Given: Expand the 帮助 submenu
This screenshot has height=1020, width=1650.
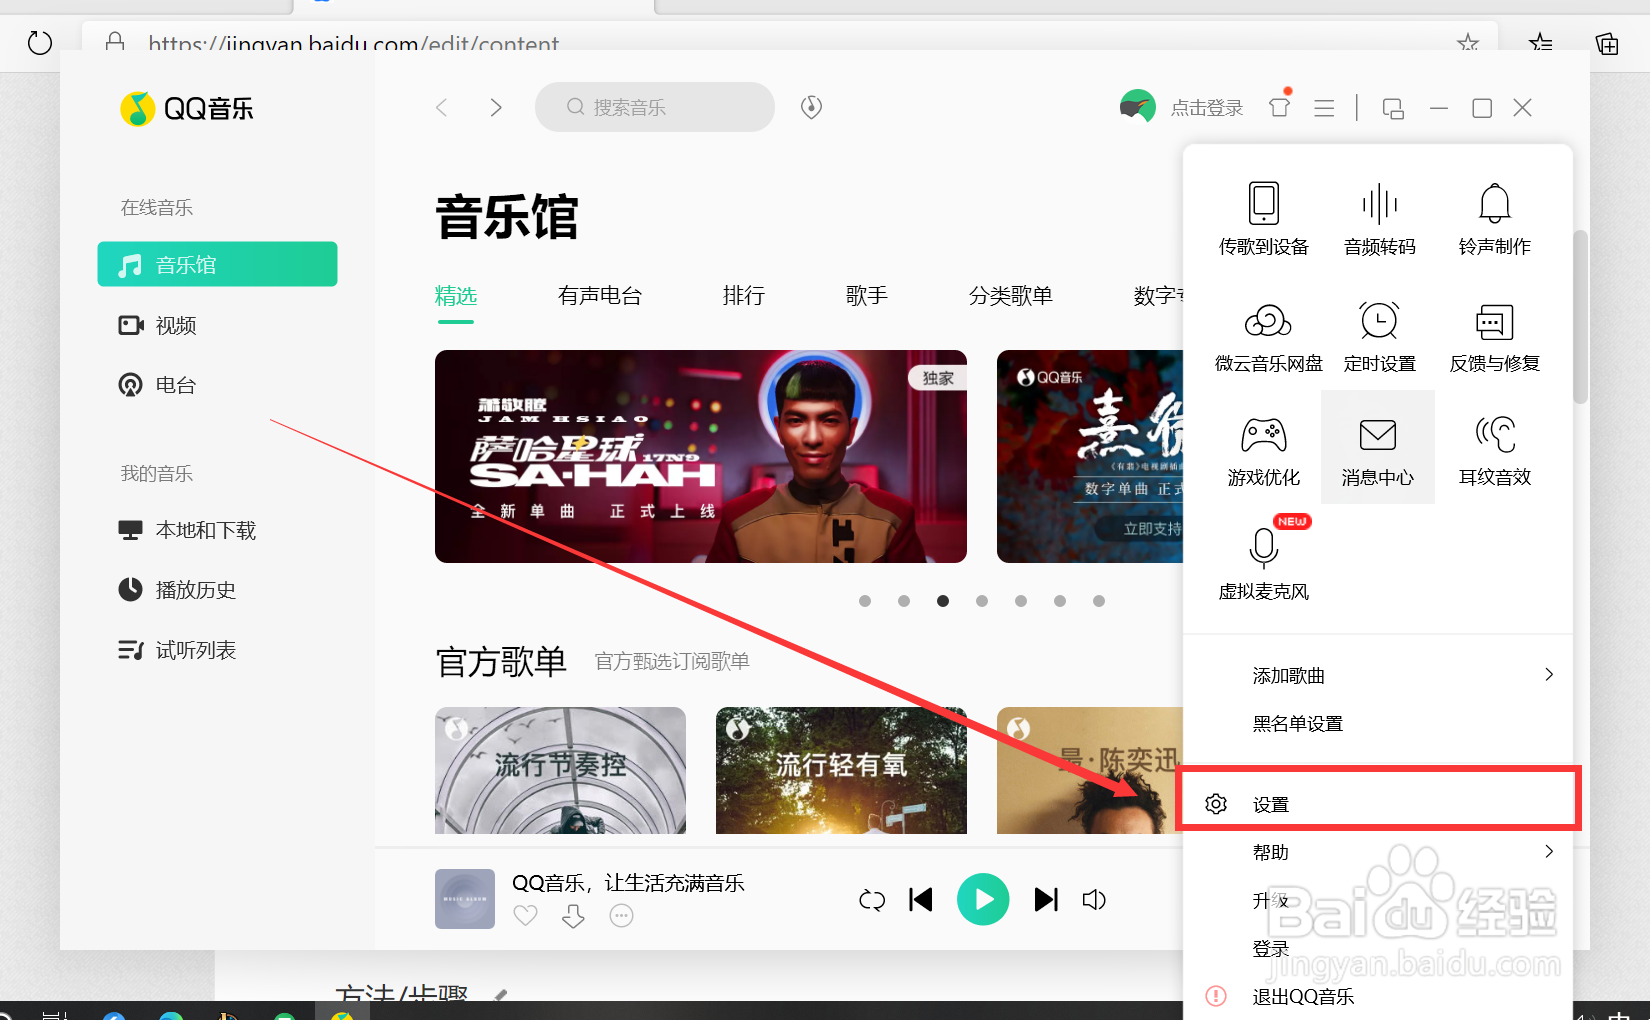Looking at the screenshot, I should (x=1271, y=851).
